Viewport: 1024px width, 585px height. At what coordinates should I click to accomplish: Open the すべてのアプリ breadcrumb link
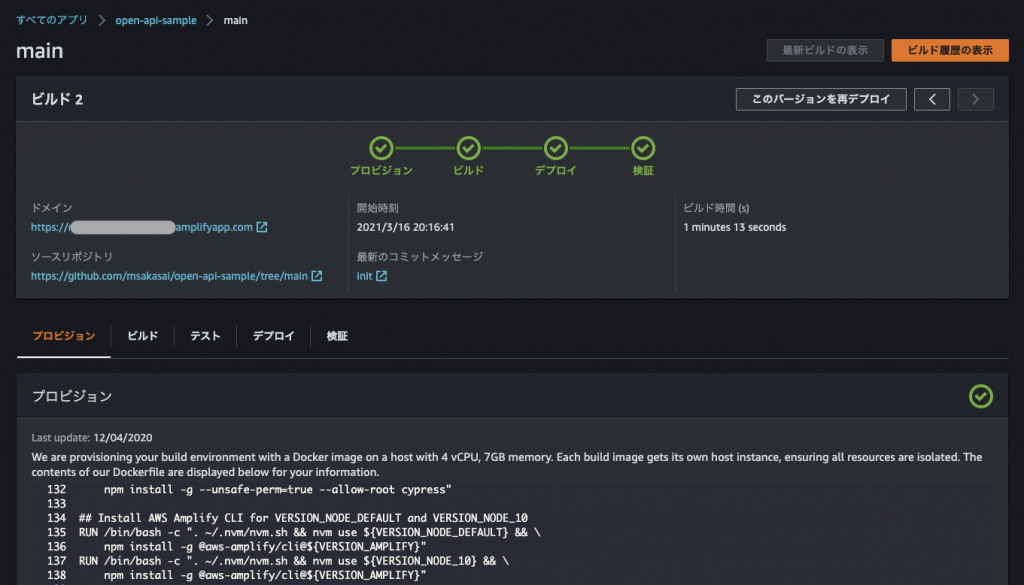pyautogui.click(x=52, y=20)
